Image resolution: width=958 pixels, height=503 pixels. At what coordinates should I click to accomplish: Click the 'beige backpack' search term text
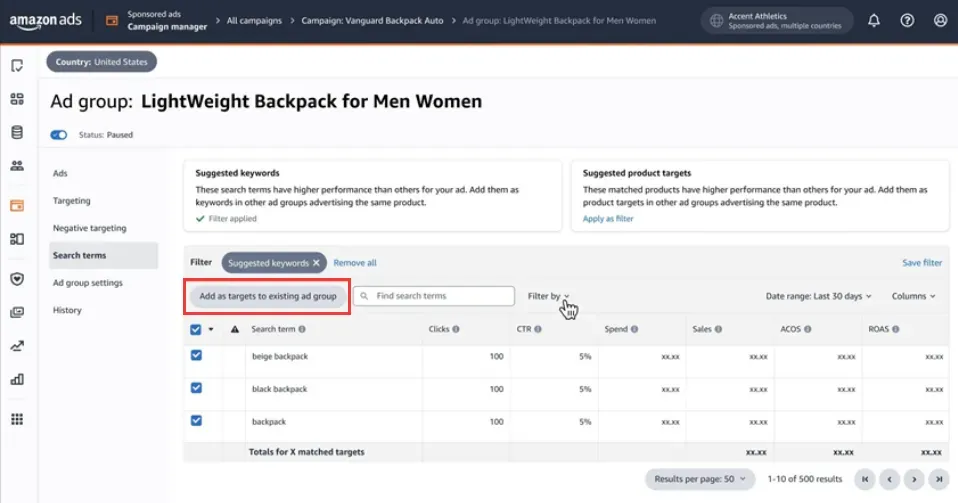pos(280,356)
